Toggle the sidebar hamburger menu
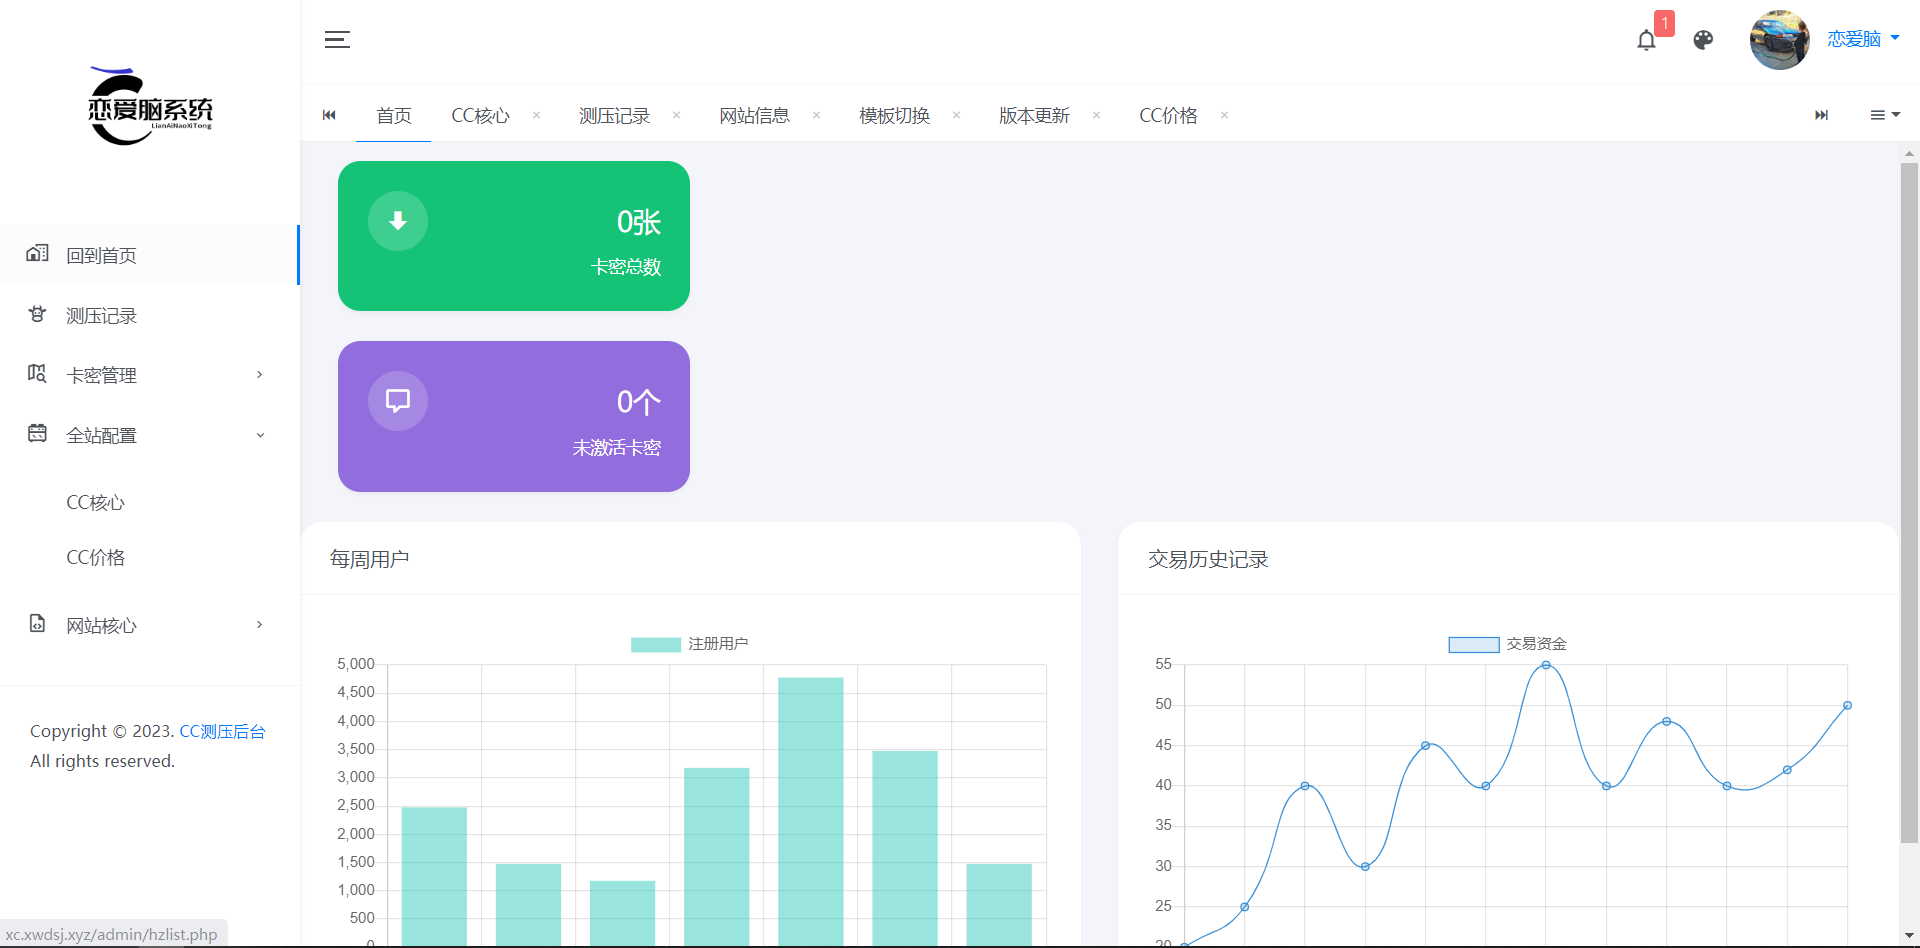The image size is (1920, 948). pos(337,39)
